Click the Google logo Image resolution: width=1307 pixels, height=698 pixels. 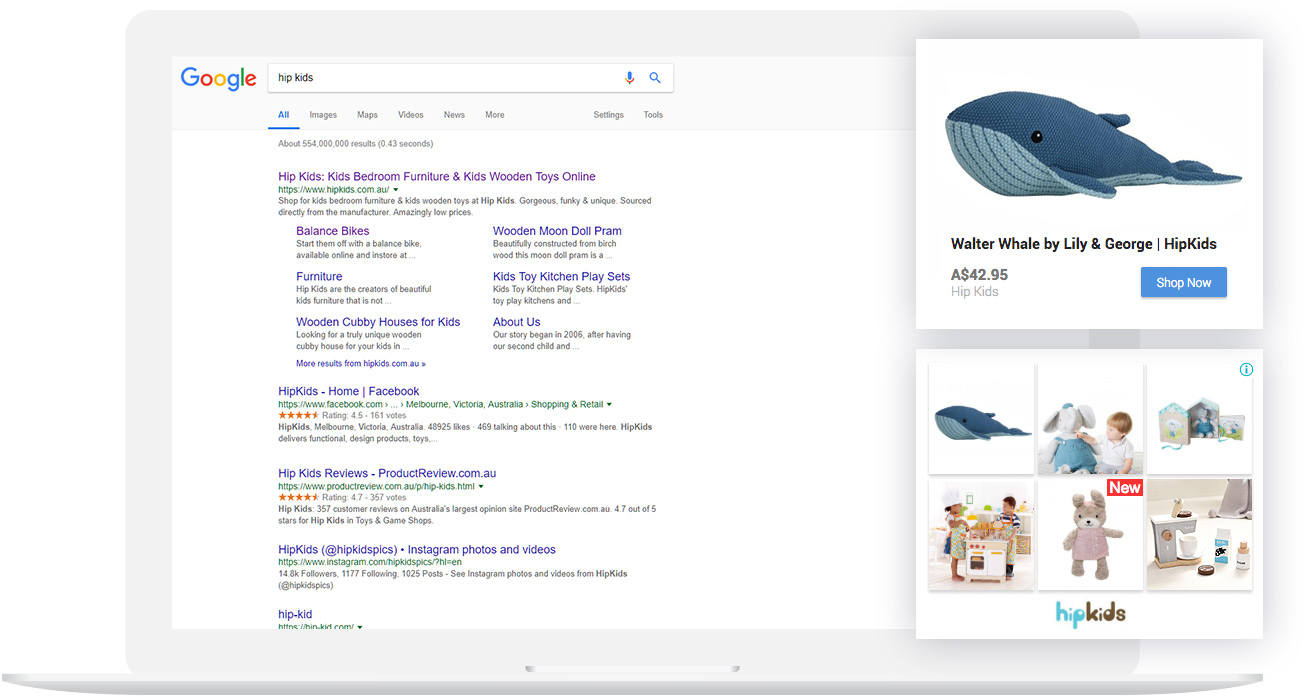click(218, 79)
